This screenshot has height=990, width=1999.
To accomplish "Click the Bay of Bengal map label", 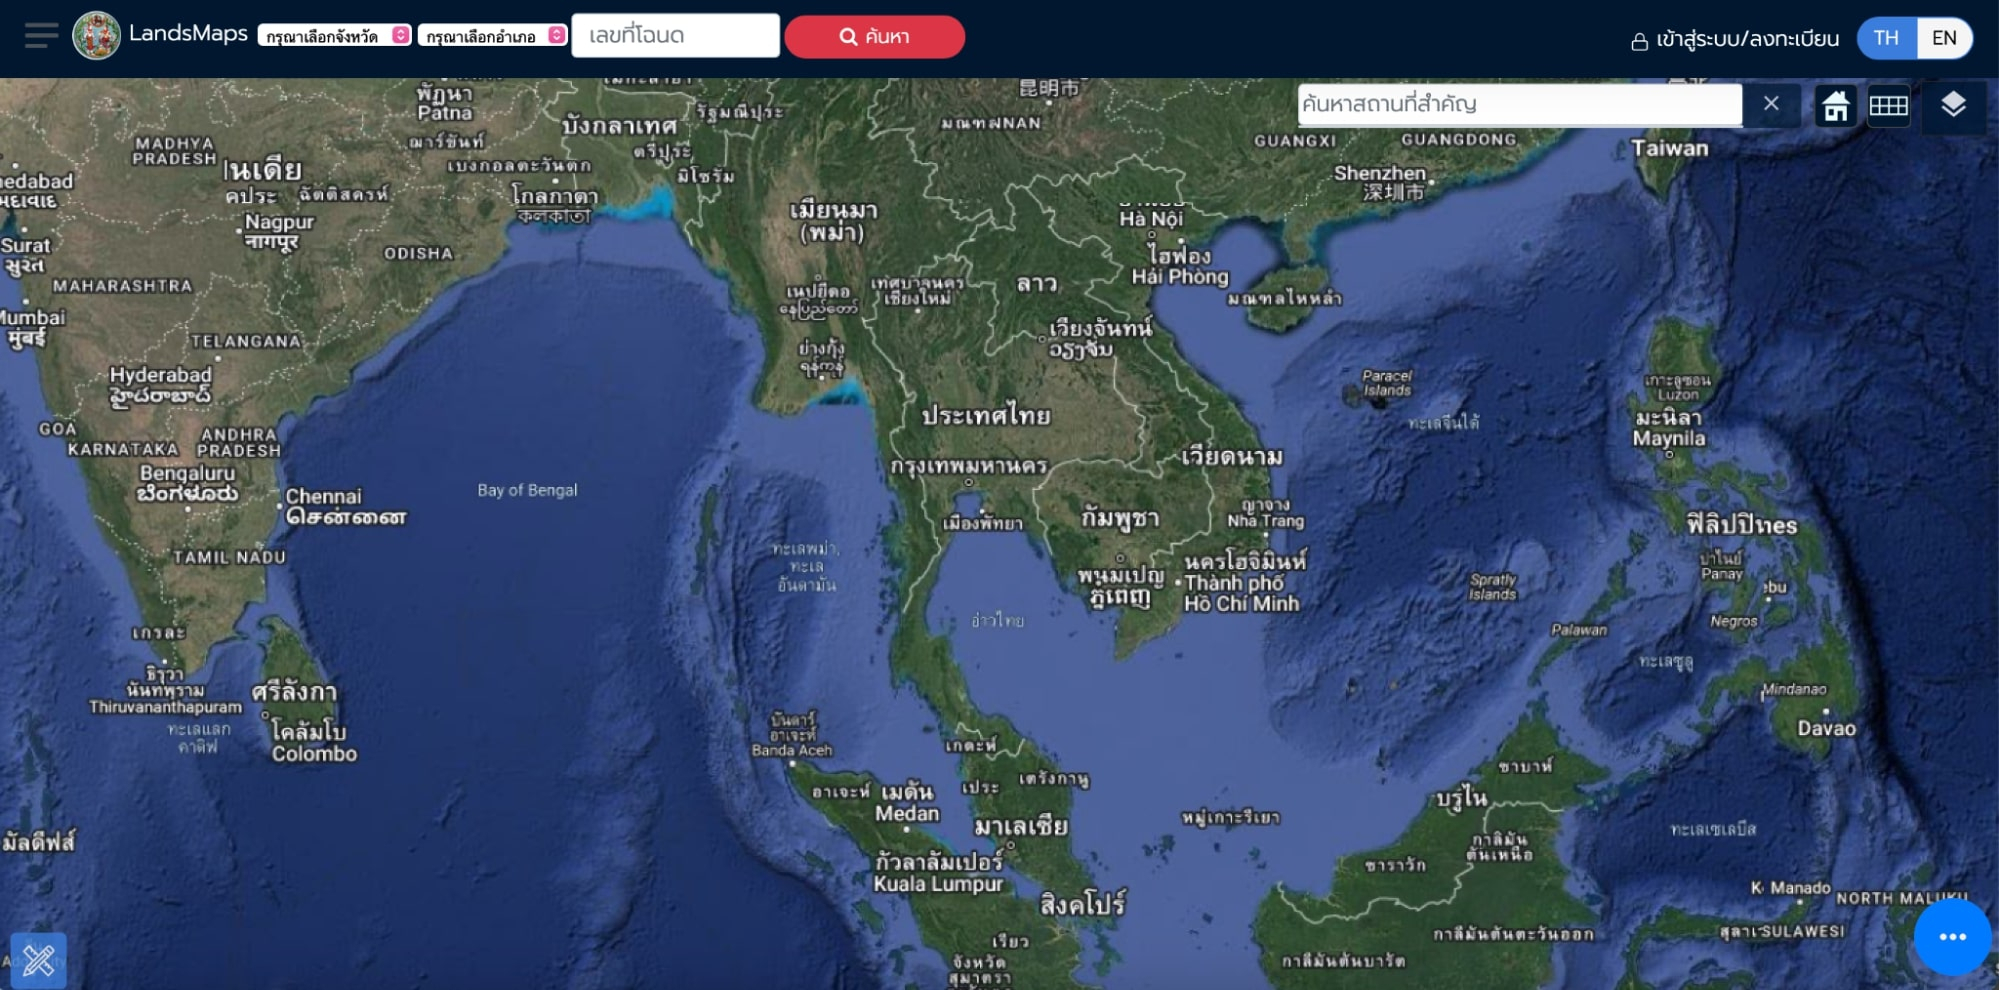I will point(527,490).
